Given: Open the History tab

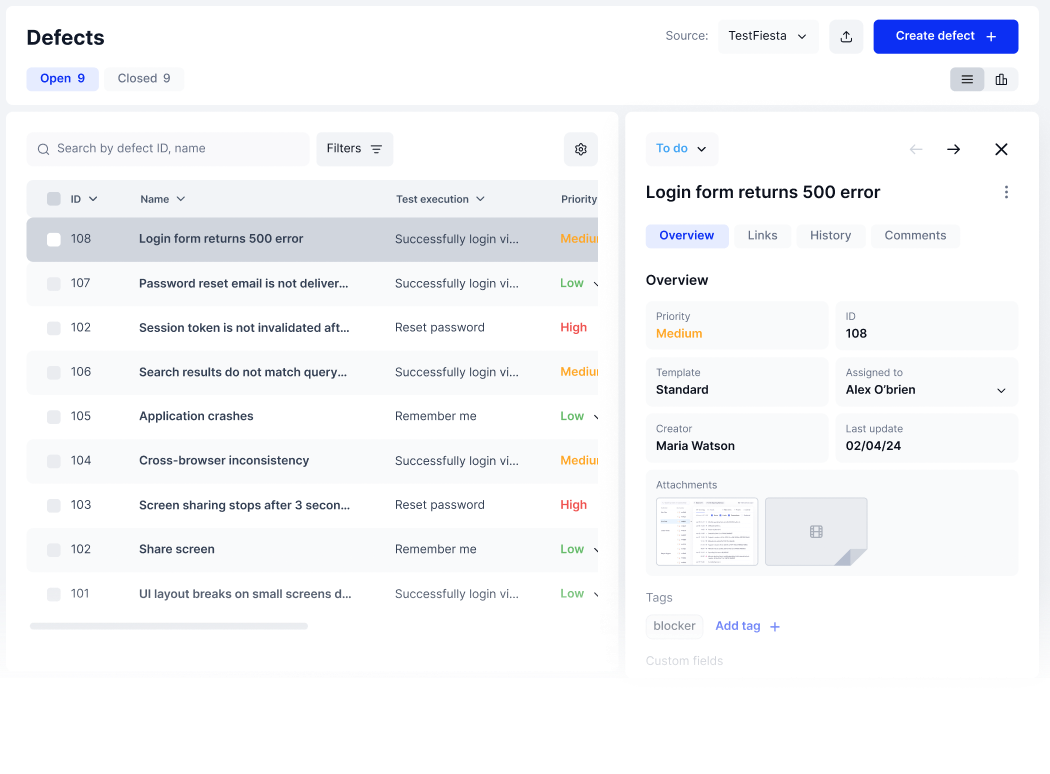Looking at the screenshot, I should point(830,236).
